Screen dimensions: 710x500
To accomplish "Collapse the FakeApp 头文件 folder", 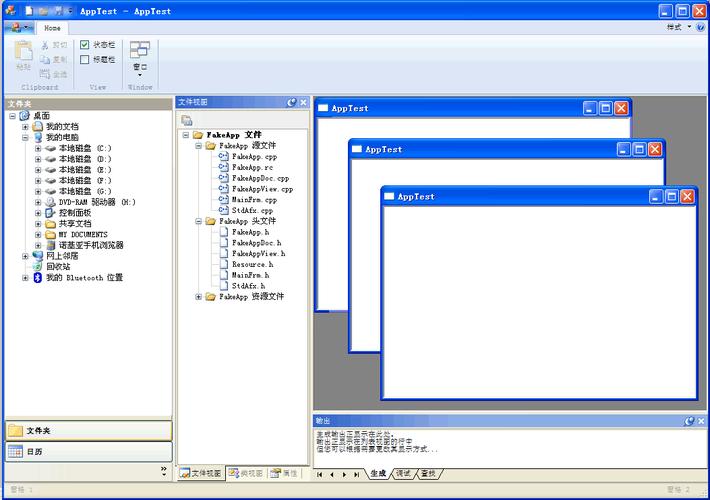I will [198, 221].
